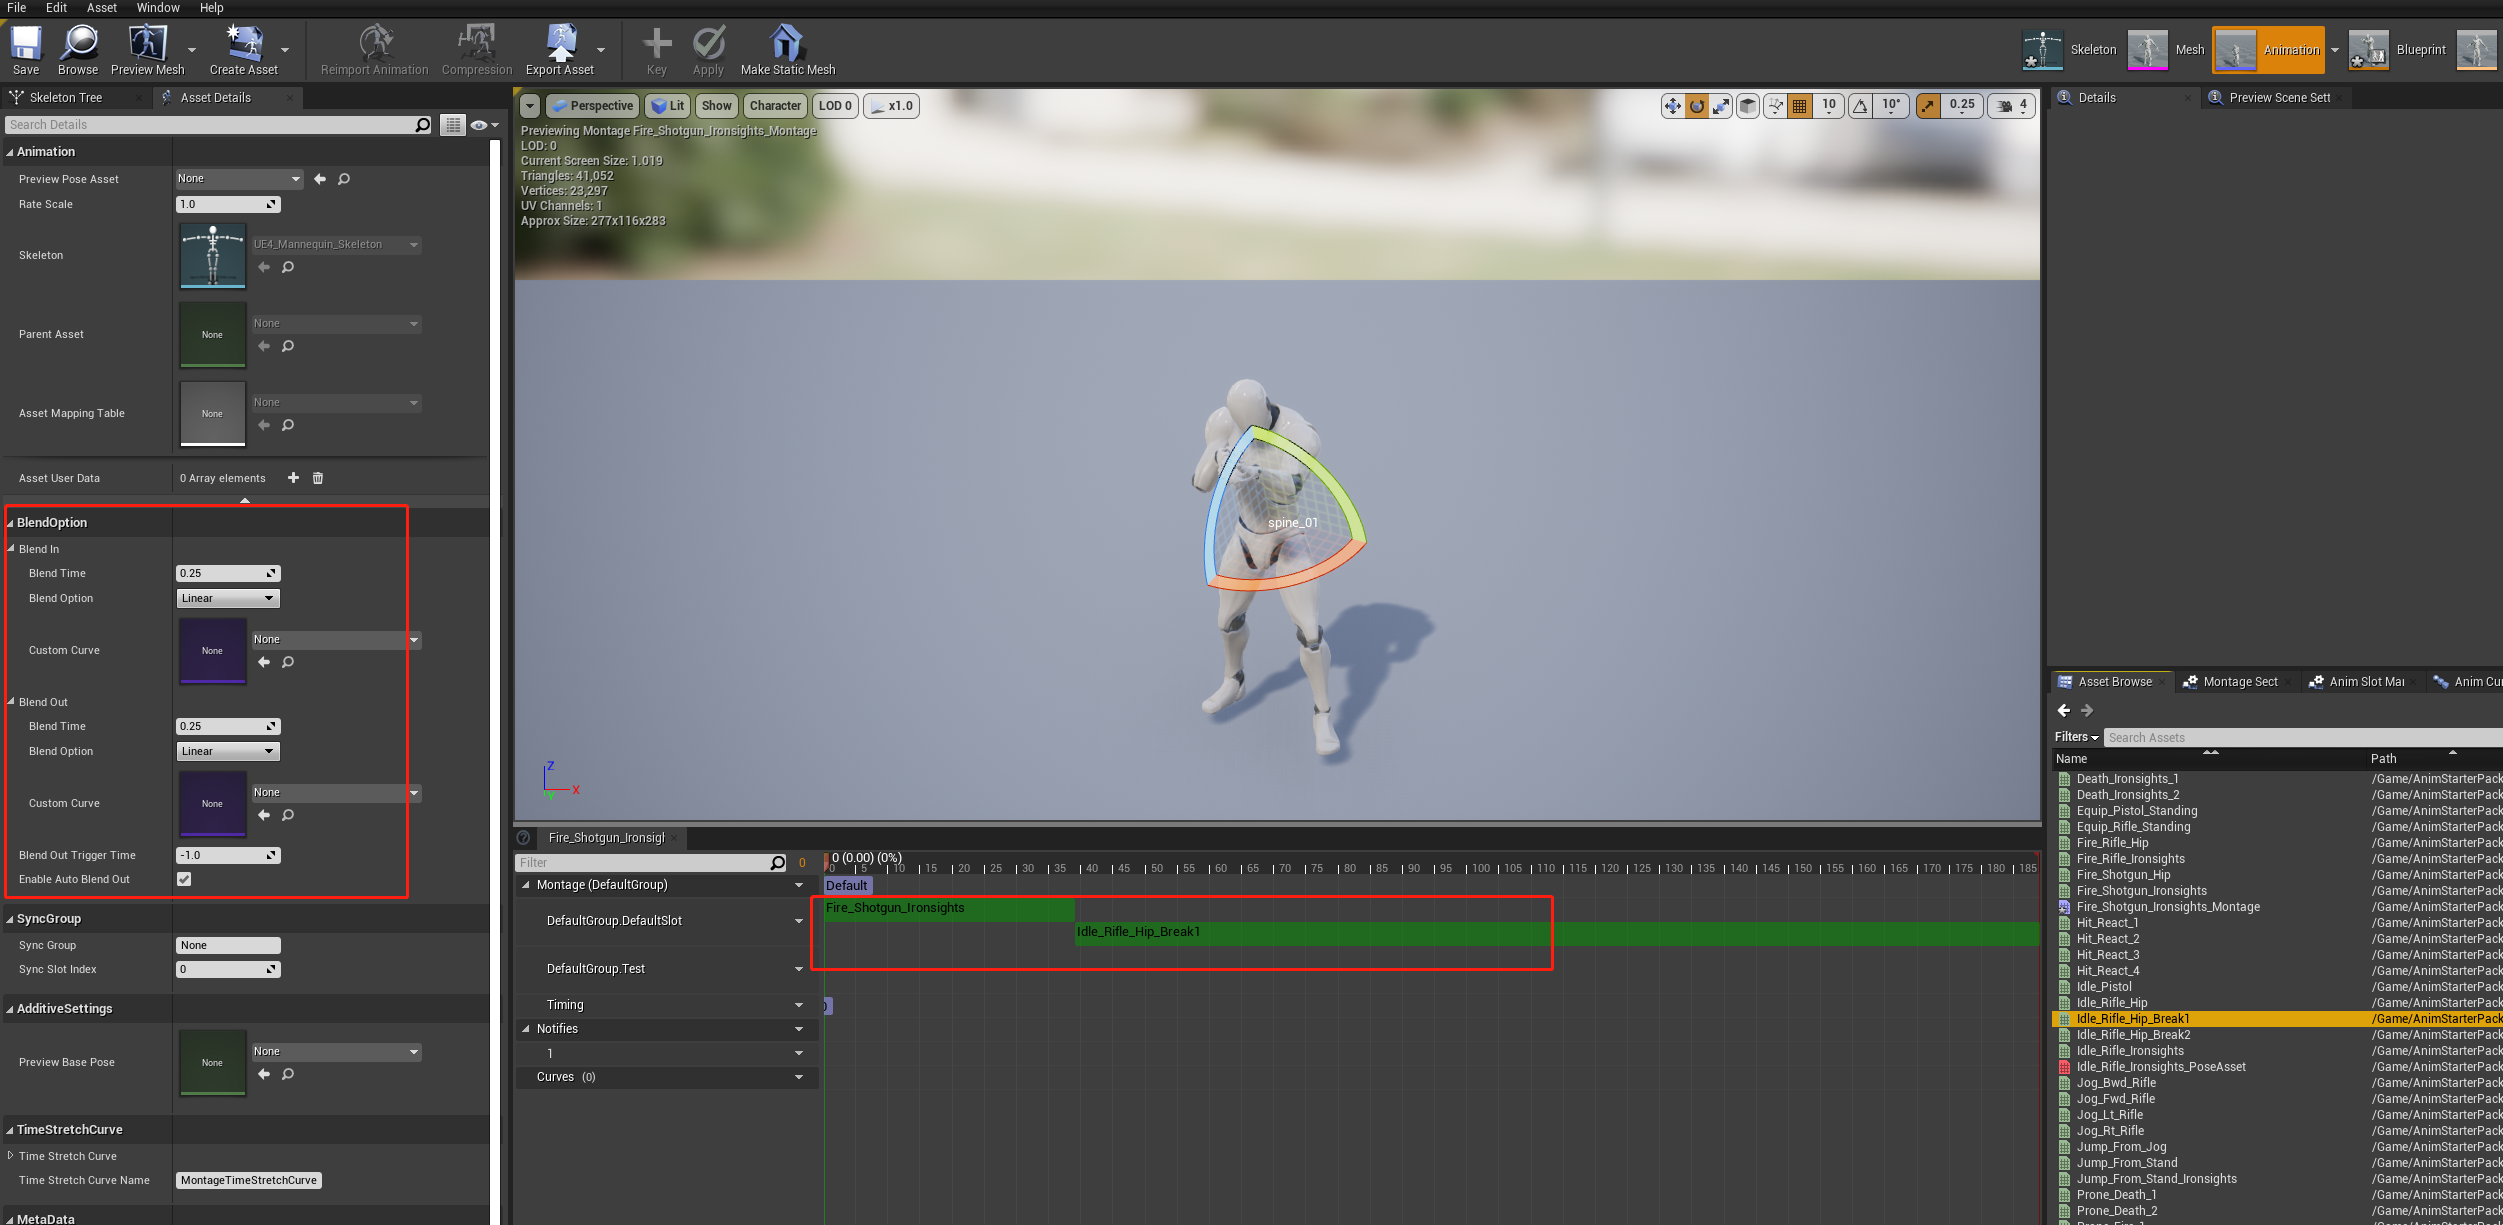Click Blend Out Custom Curve color thumbnail
The height and width of the screenshot is (1225, 2503).
coord(212,803)
